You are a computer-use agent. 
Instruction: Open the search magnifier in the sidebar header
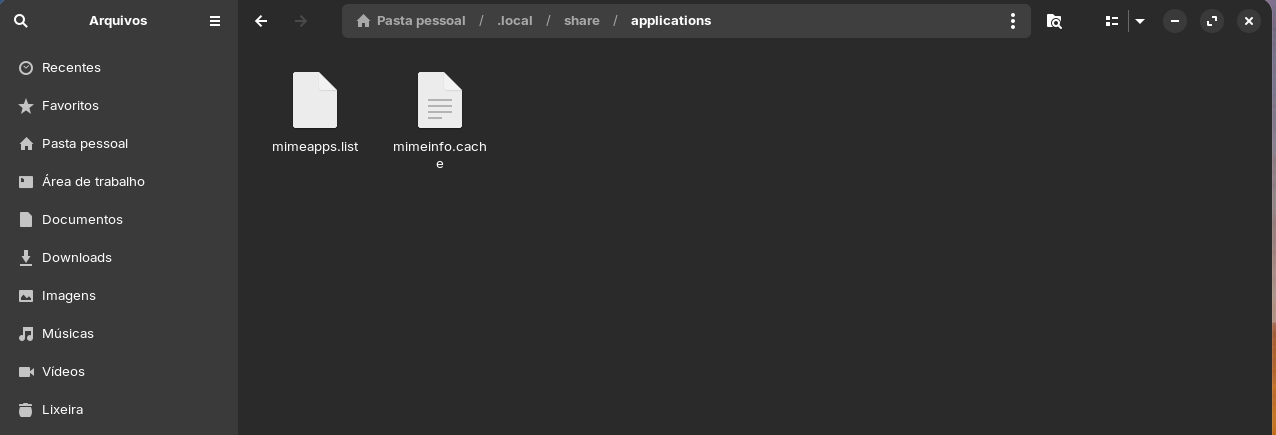point(21,20)
